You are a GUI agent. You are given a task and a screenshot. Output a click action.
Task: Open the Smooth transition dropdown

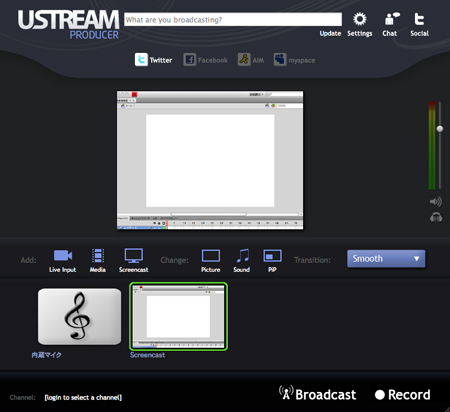[x=386, y=259]
